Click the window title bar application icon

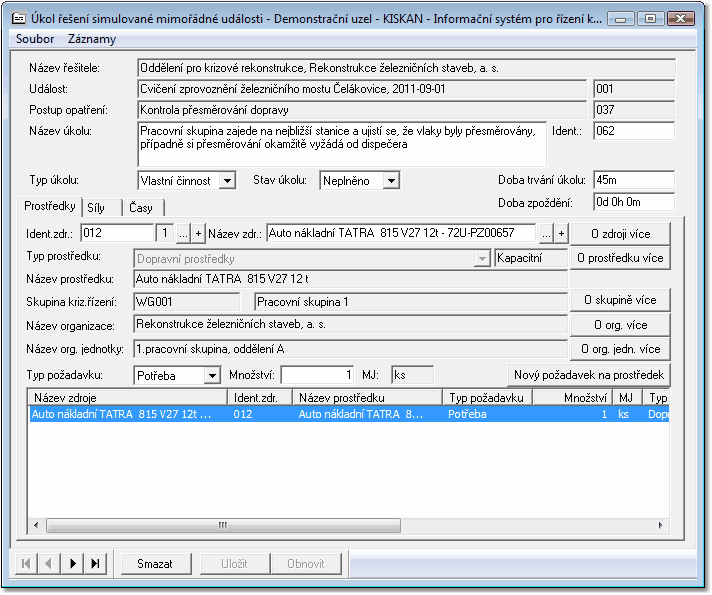pyautogui.click(x=18, y=18)
